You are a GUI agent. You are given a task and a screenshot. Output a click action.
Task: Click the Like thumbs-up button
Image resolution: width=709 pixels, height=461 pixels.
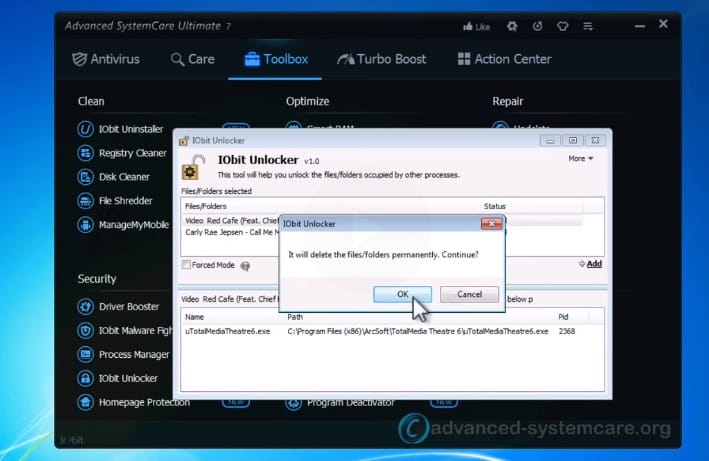click(x=476, y=26)
